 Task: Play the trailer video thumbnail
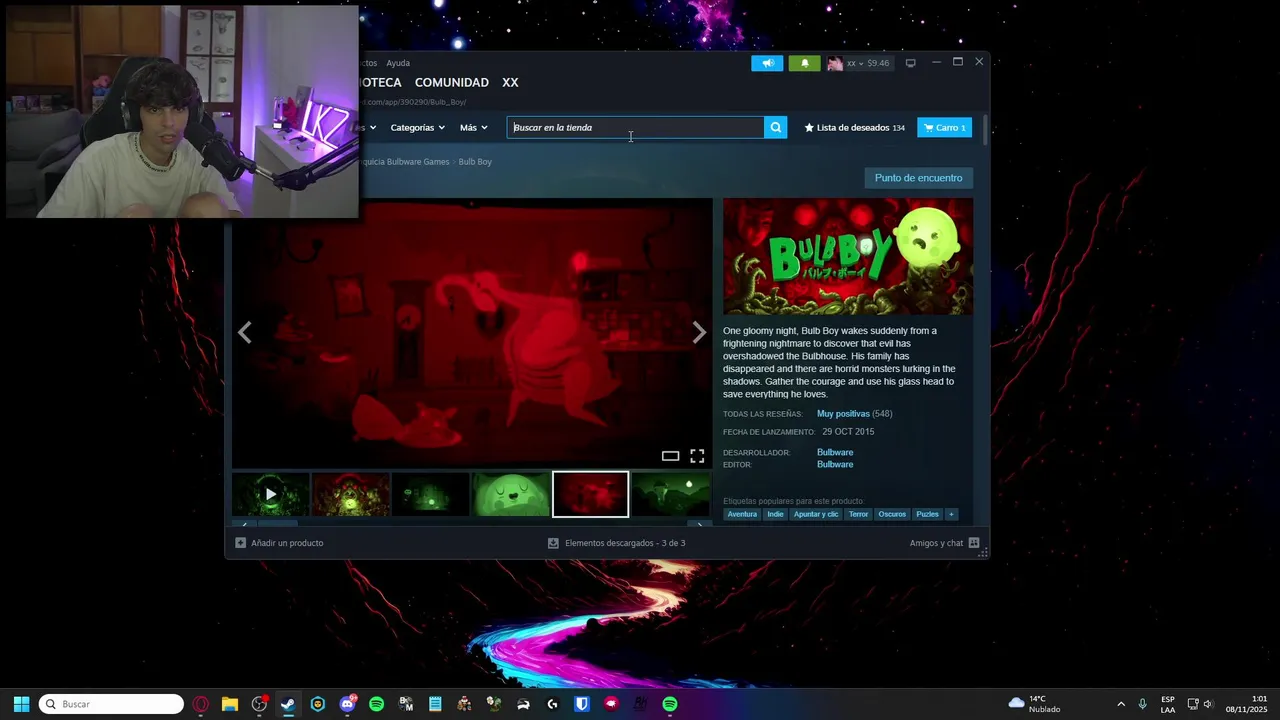click(x=270, y=494)
